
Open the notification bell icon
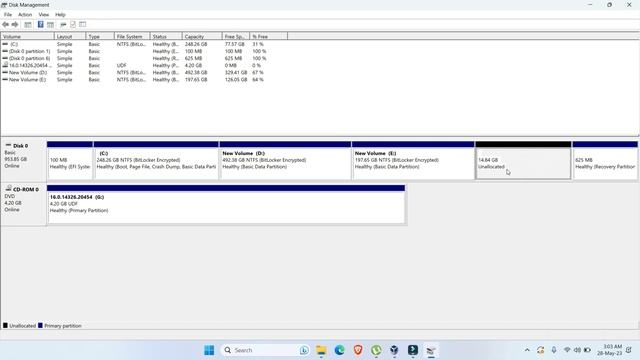[x=629, y=350]
